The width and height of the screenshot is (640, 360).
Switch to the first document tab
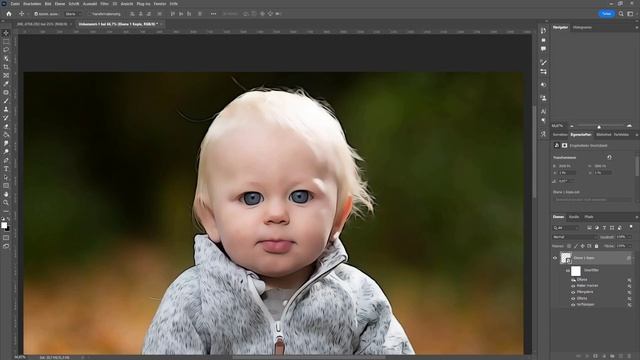tap(42, 24)
